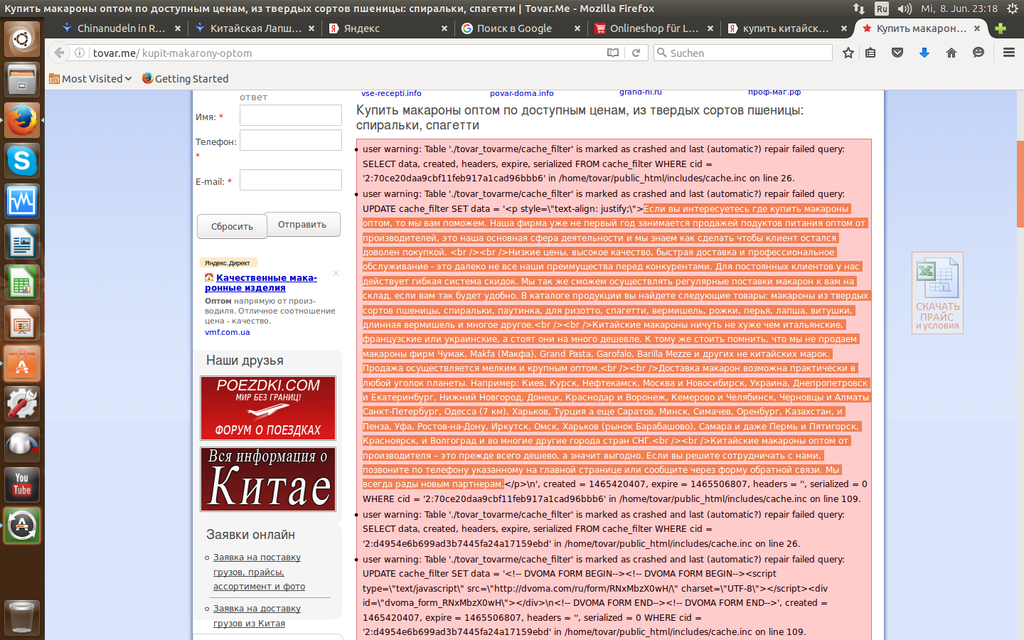Open the Getting Started bookmark
Viewport: 1024px width, 640px height.
click(185, 78)
